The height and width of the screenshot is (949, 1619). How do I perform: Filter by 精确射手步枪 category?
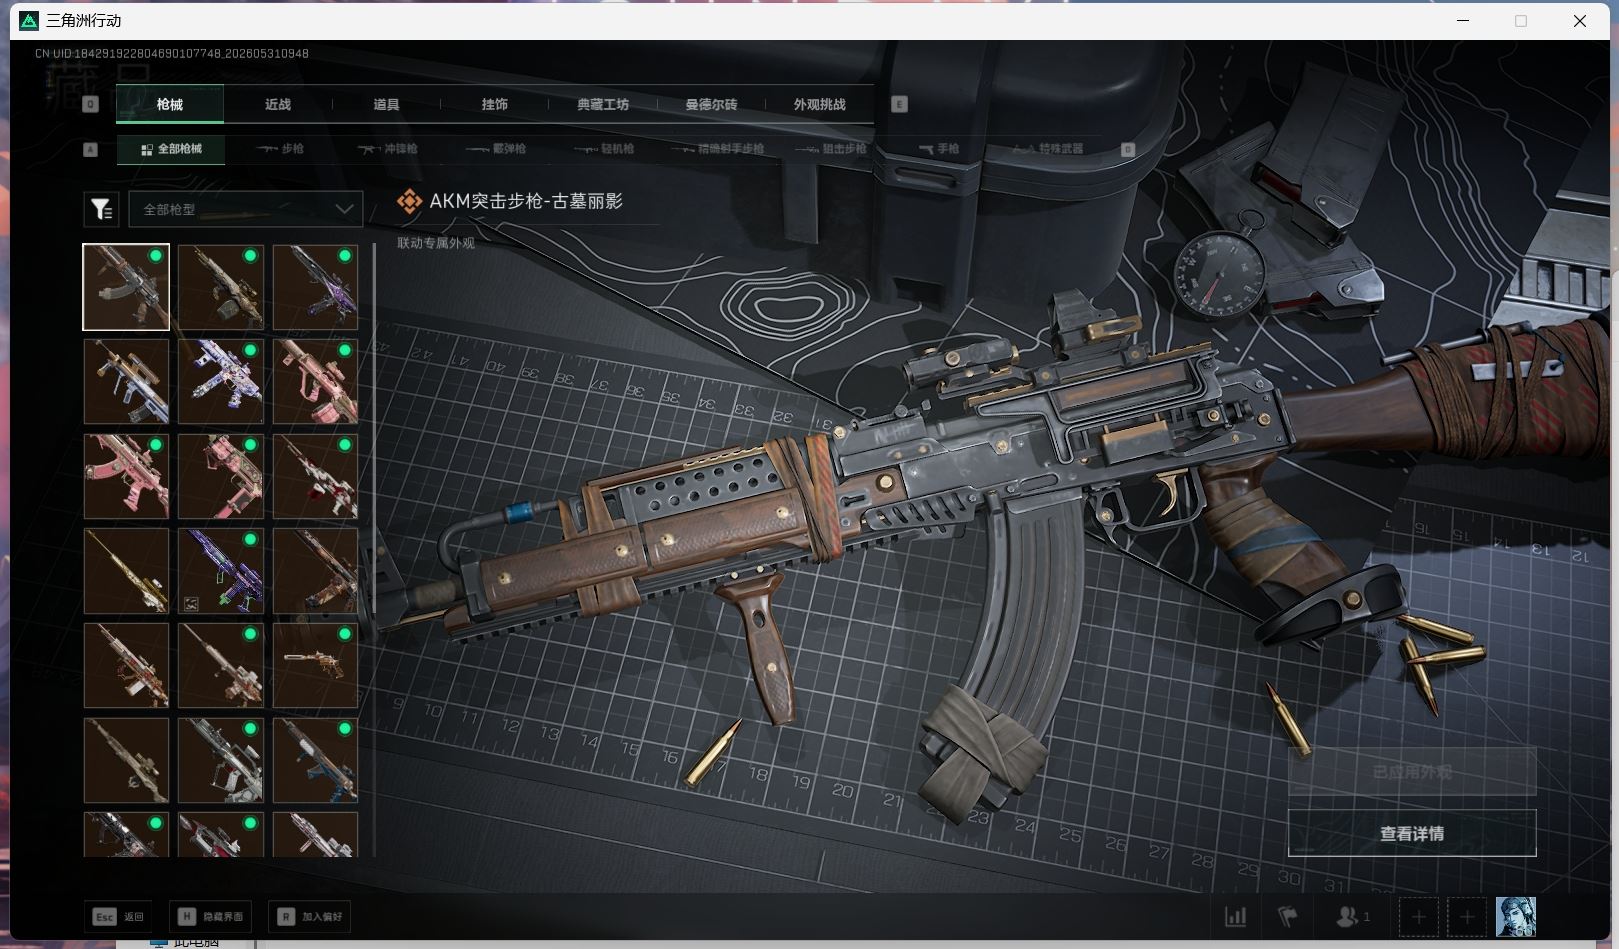tap(718, 149)
